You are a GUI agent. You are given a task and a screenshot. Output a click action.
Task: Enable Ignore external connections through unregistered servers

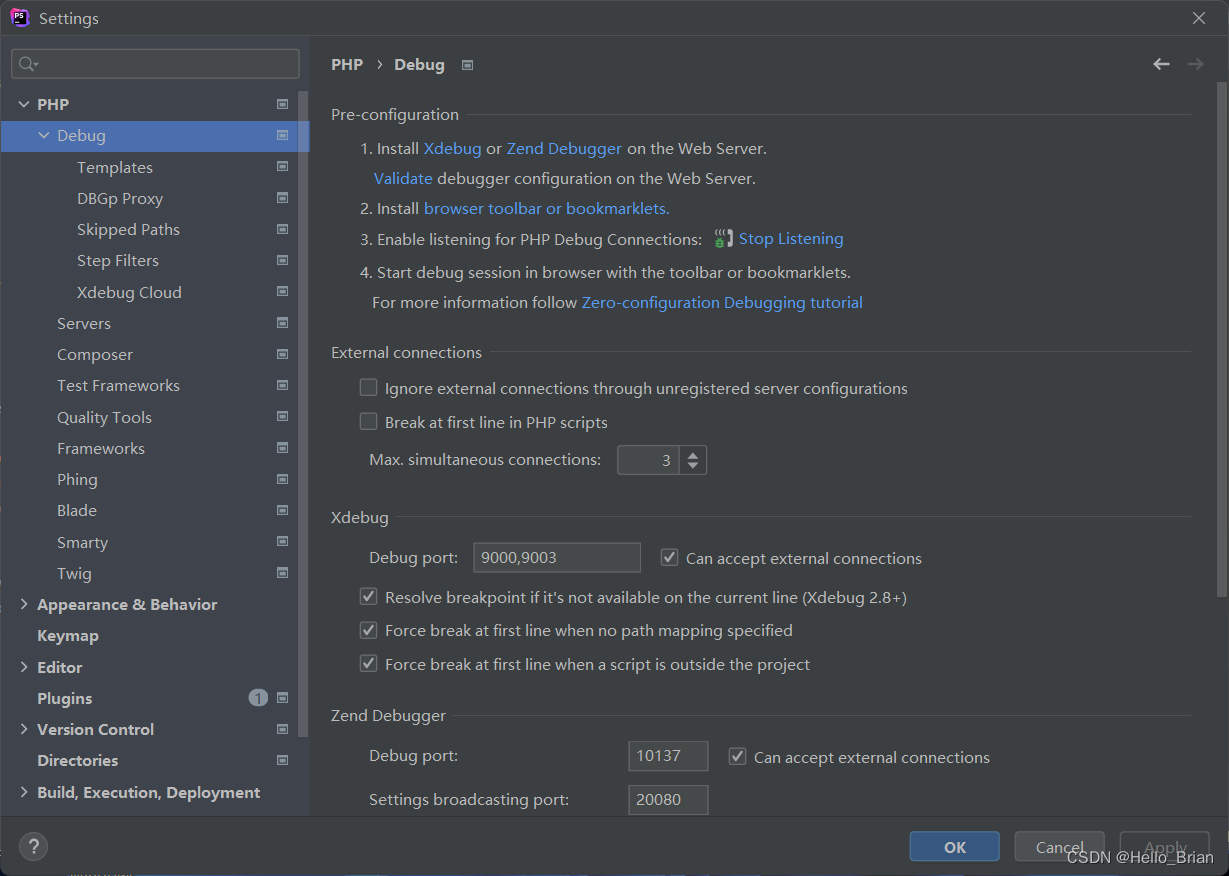[369, 388]
